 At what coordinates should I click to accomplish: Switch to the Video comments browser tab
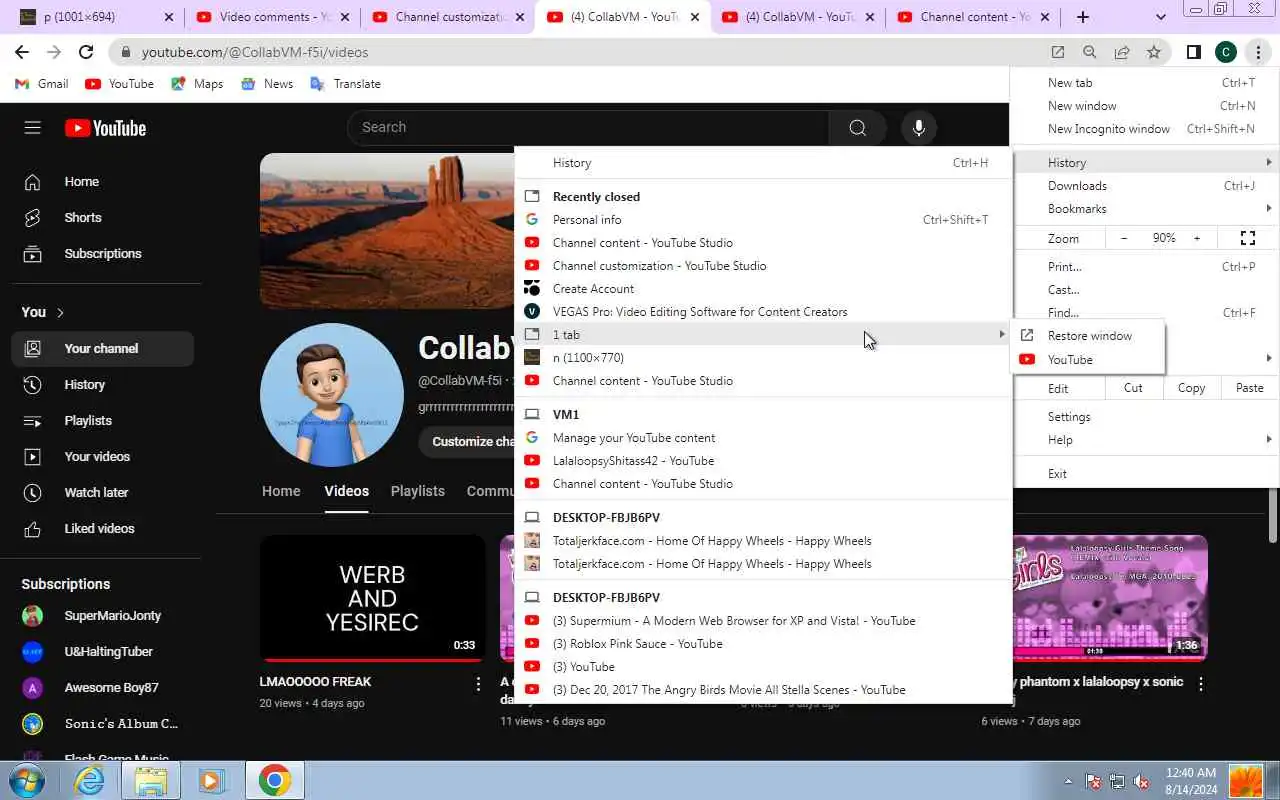pos(272,17)
